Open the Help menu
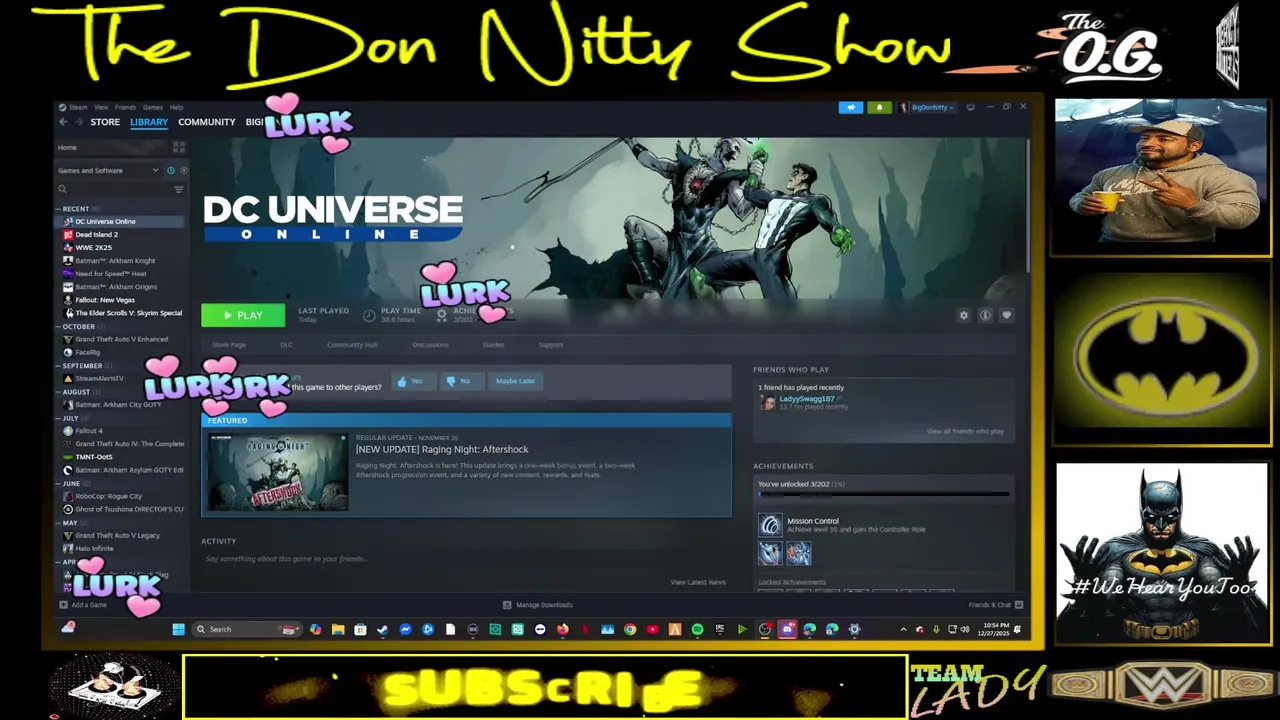The width and height of the screenshot is (1280, 720). click(x=176, y=107)
